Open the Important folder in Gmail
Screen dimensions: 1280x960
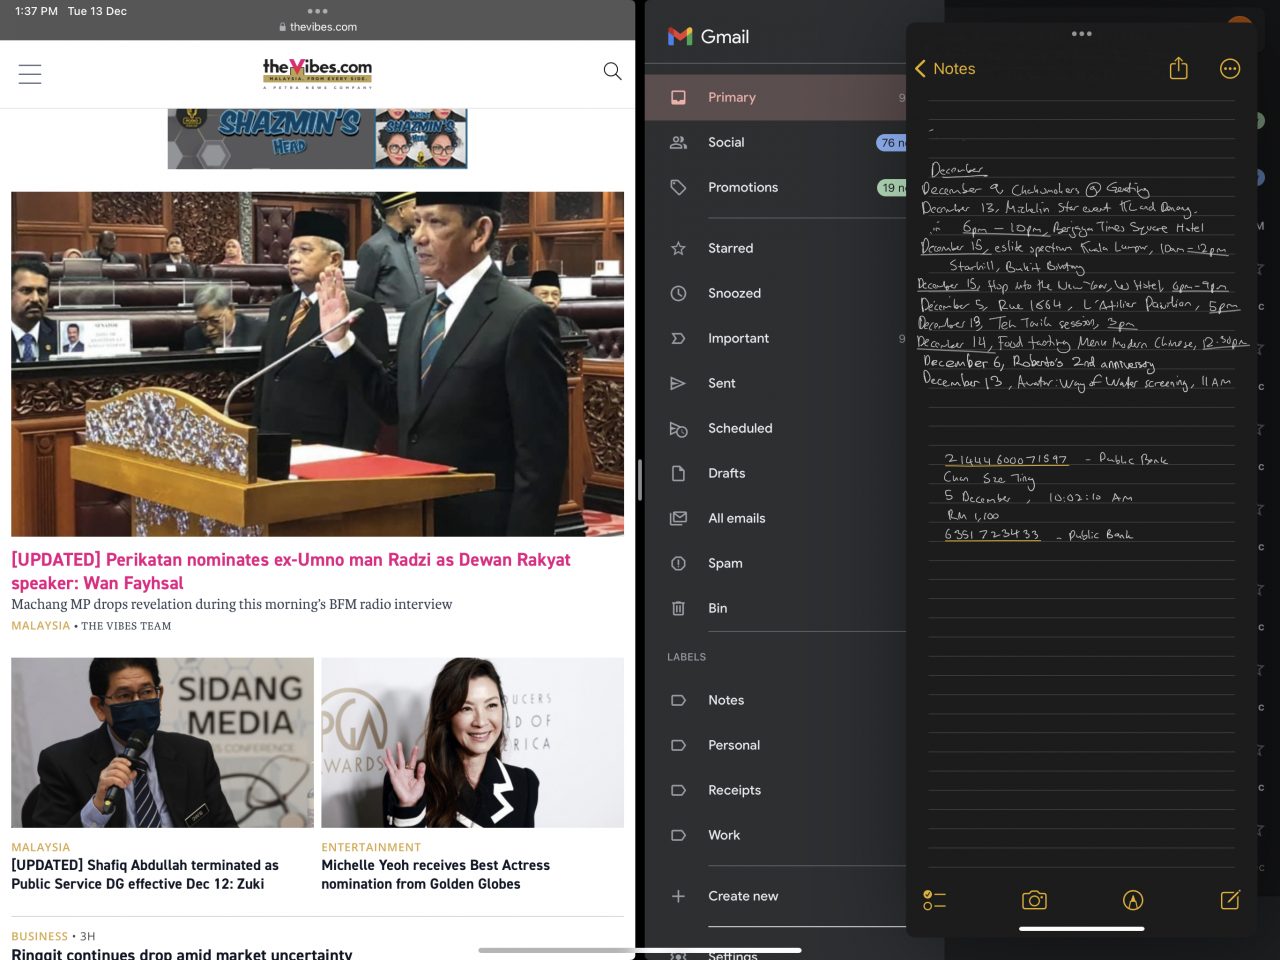click(x=739, y=338)
